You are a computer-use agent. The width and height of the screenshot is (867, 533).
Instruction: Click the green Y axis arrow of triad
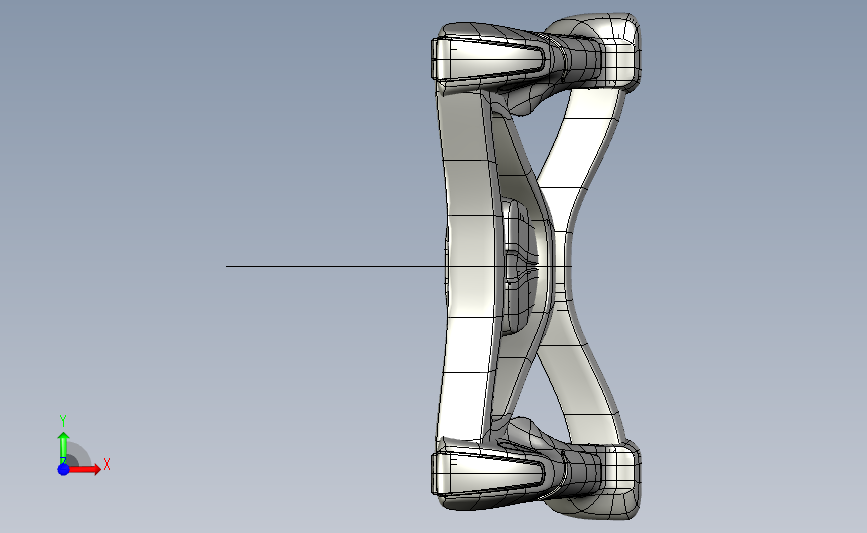(63, 448)
